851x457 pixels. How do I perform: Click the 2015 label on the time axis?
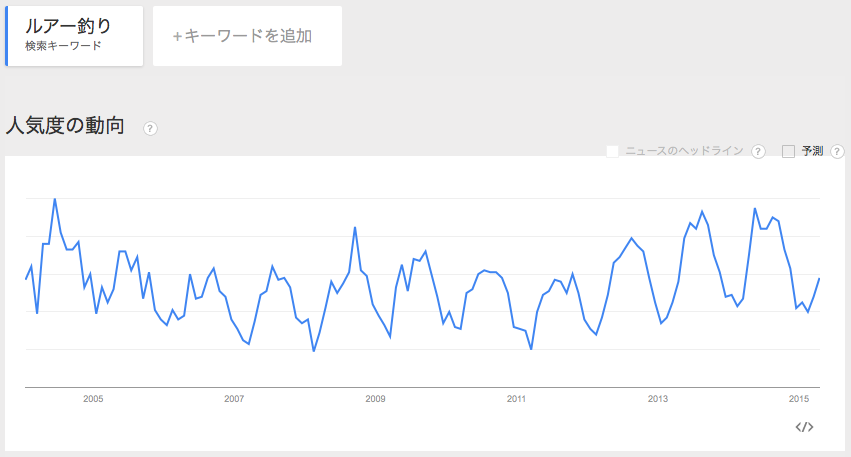[x=799, y=399]
